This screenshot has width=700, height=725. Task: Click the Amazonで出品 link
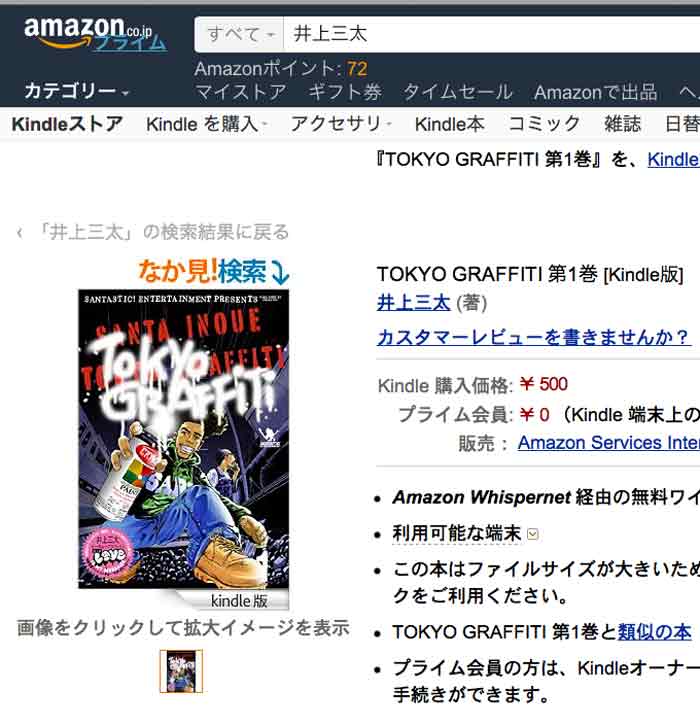tap(596, 92)
